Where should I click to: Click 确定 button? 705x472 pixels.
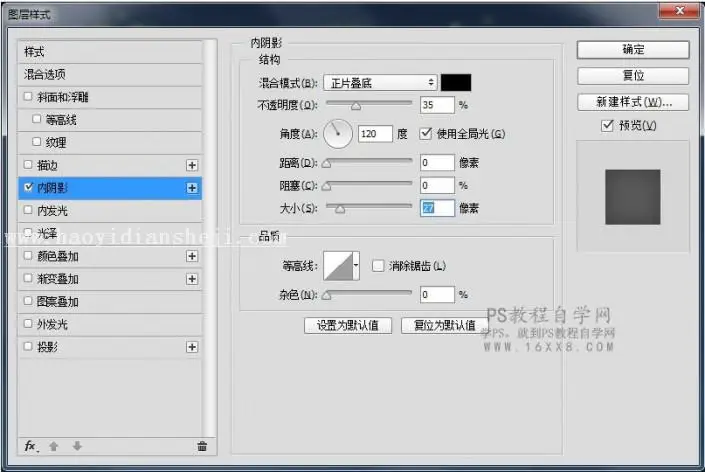tap(633, 49)
